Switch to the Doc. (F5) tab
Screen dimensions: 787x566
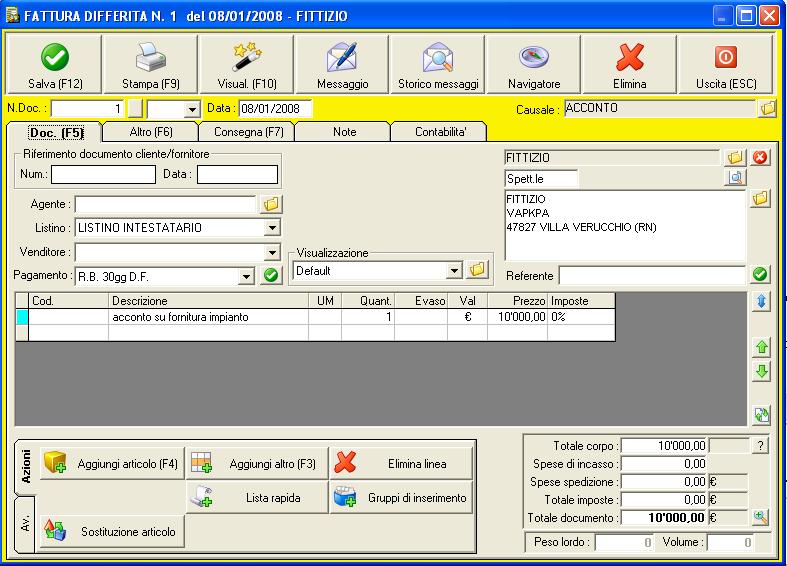(x=55, y=132)
